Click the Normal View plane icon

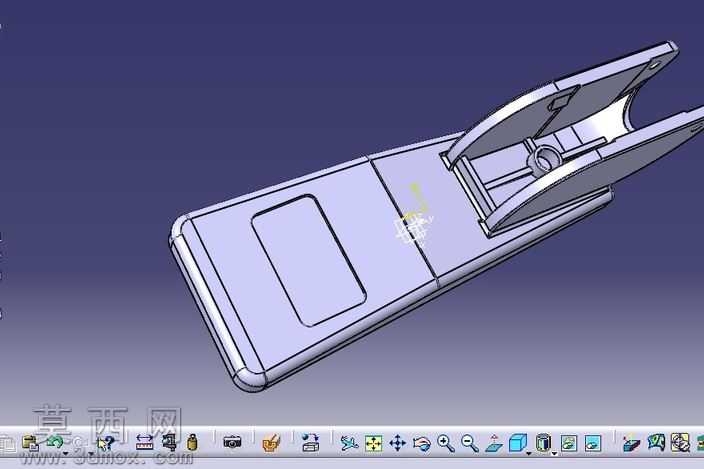[493, 443]
